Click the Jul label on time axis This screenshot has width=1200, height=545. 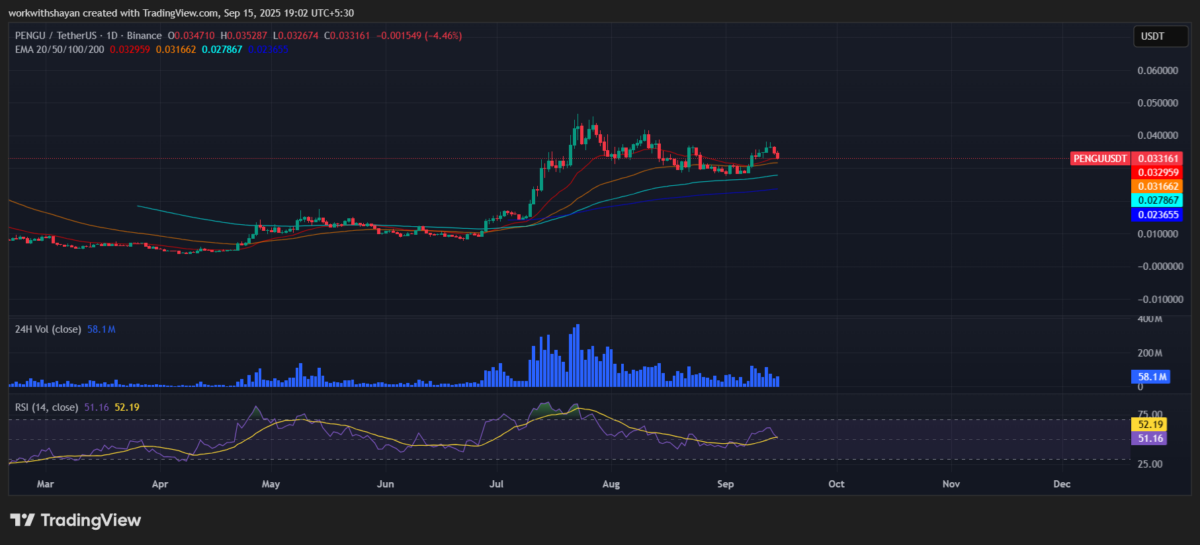[497, 483]
